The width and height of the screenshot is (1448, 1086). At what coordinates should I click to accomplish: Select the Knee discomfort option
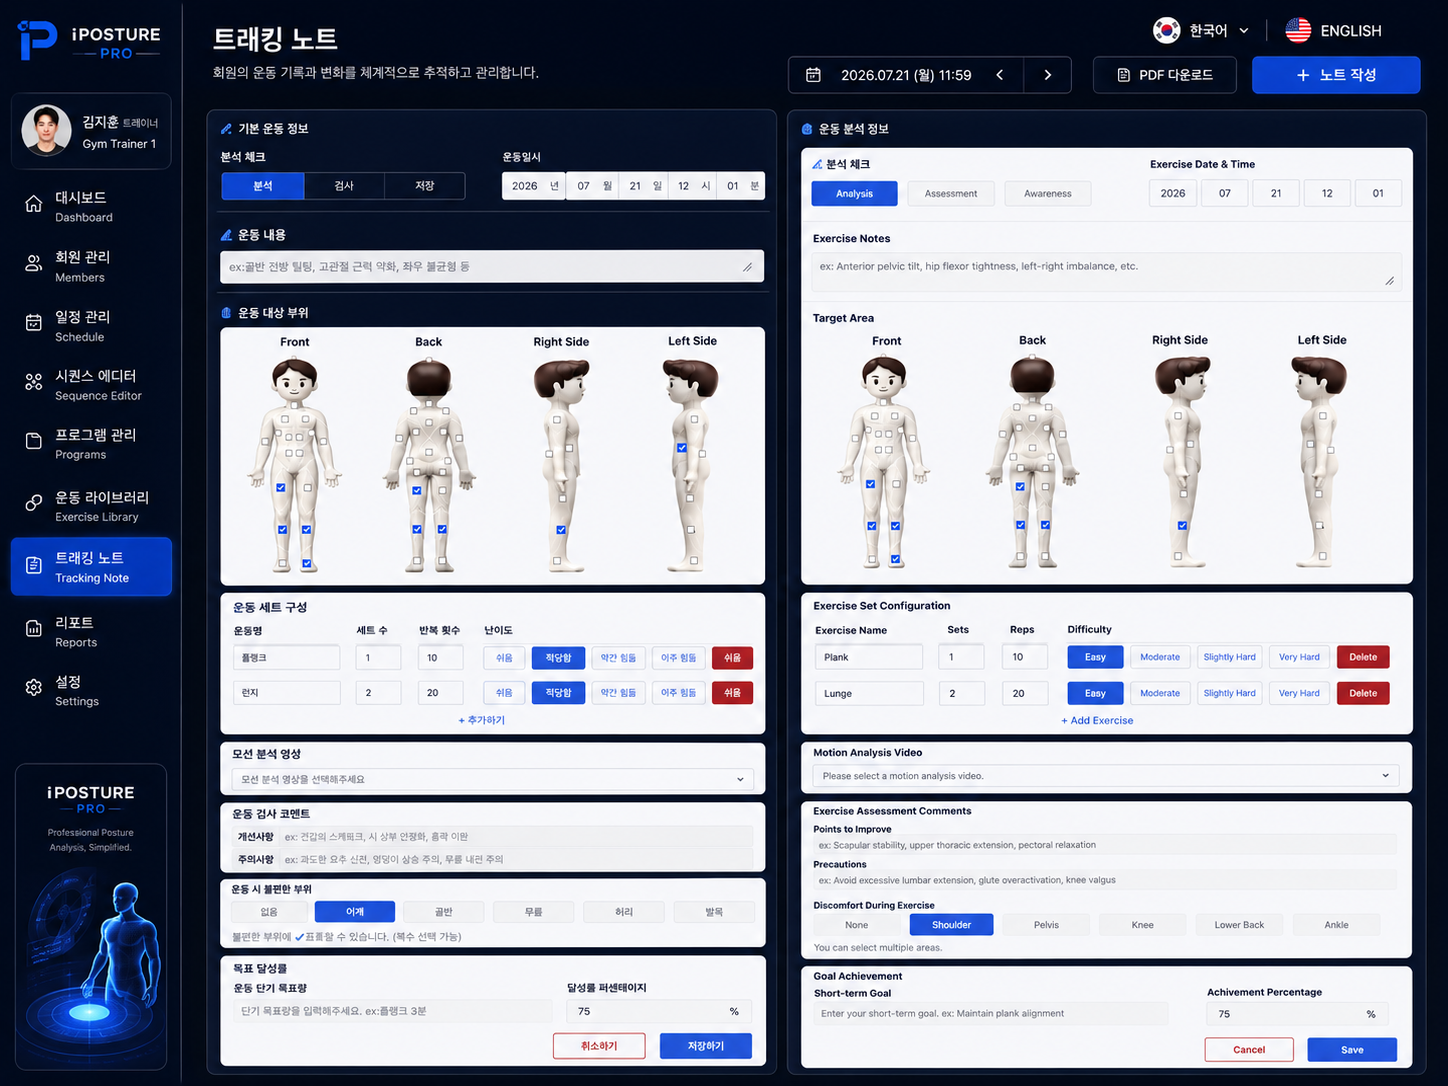(1142, 925)
